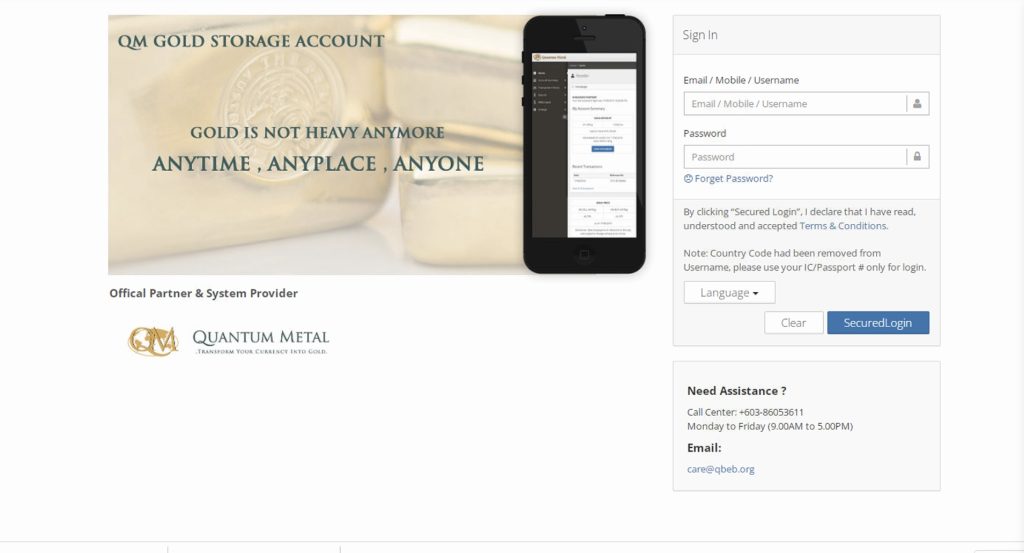The height and width of the screenshot is (553, 1024).
Task: Click the Monday to Friday hours text
Action: click(770, 426)
